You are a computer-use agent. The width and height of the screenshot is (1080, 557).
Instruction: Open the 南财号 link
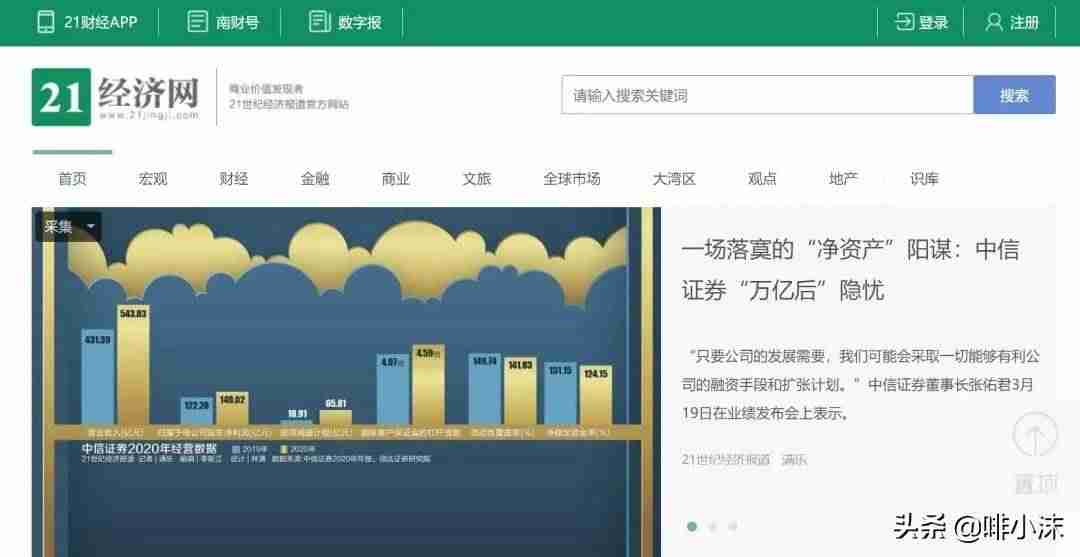point(238,22)
